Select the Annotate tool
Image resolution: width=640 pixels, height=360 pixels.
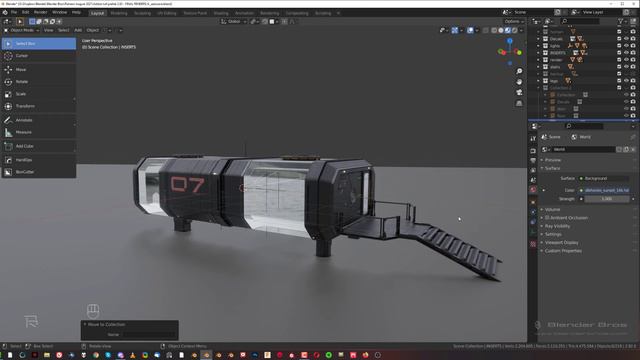click(39, 120)
